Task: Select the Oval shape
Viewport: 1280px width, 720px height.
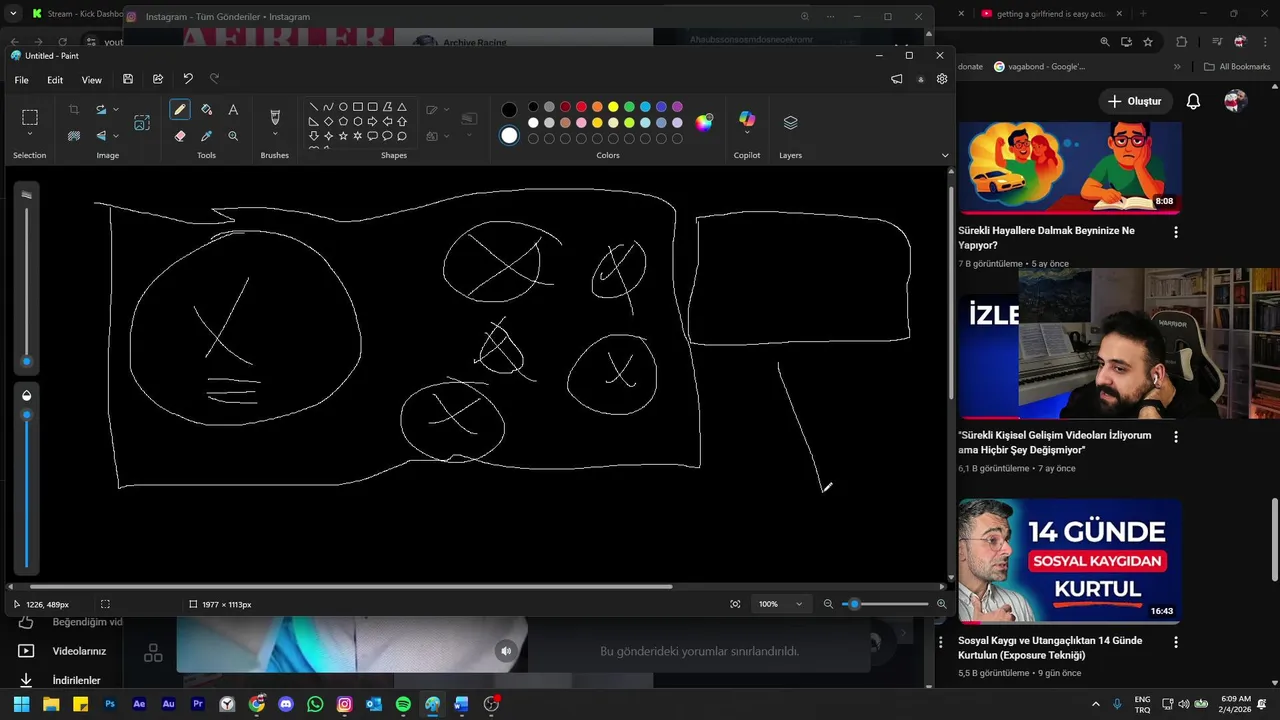Action: (343, 107)
